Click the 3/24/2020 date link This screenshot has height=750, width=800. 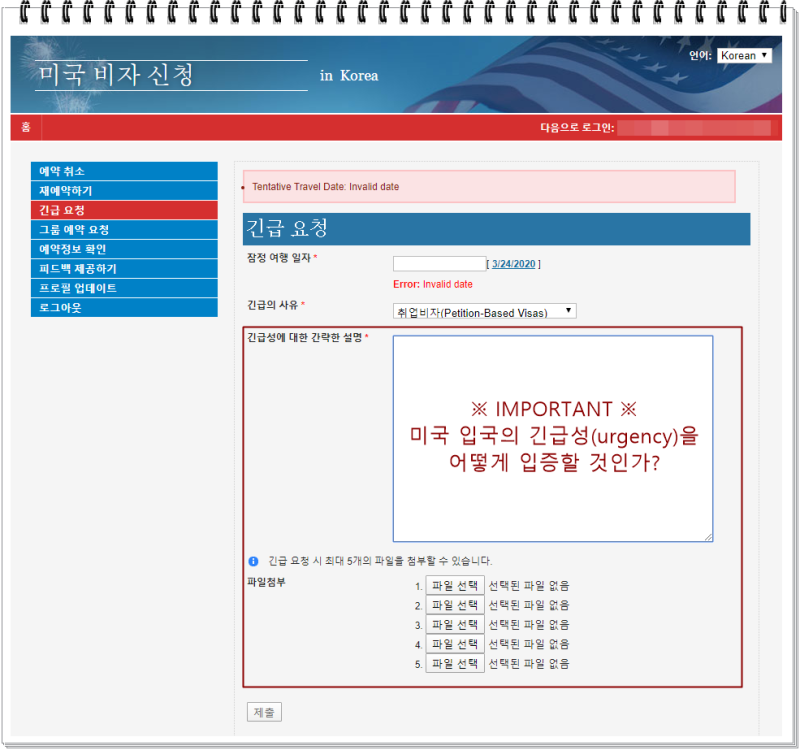coord(513,264)
